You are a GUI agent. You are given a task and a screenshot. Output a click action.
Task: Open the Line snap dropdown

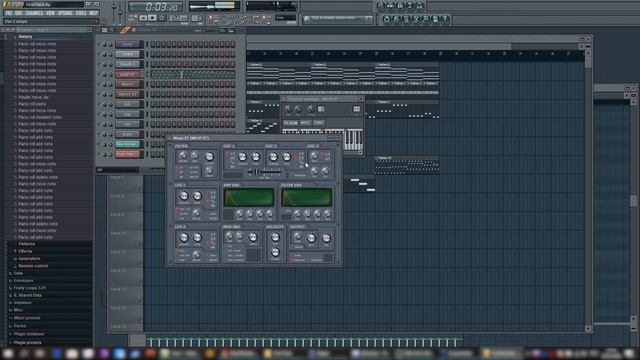[285, 18]
